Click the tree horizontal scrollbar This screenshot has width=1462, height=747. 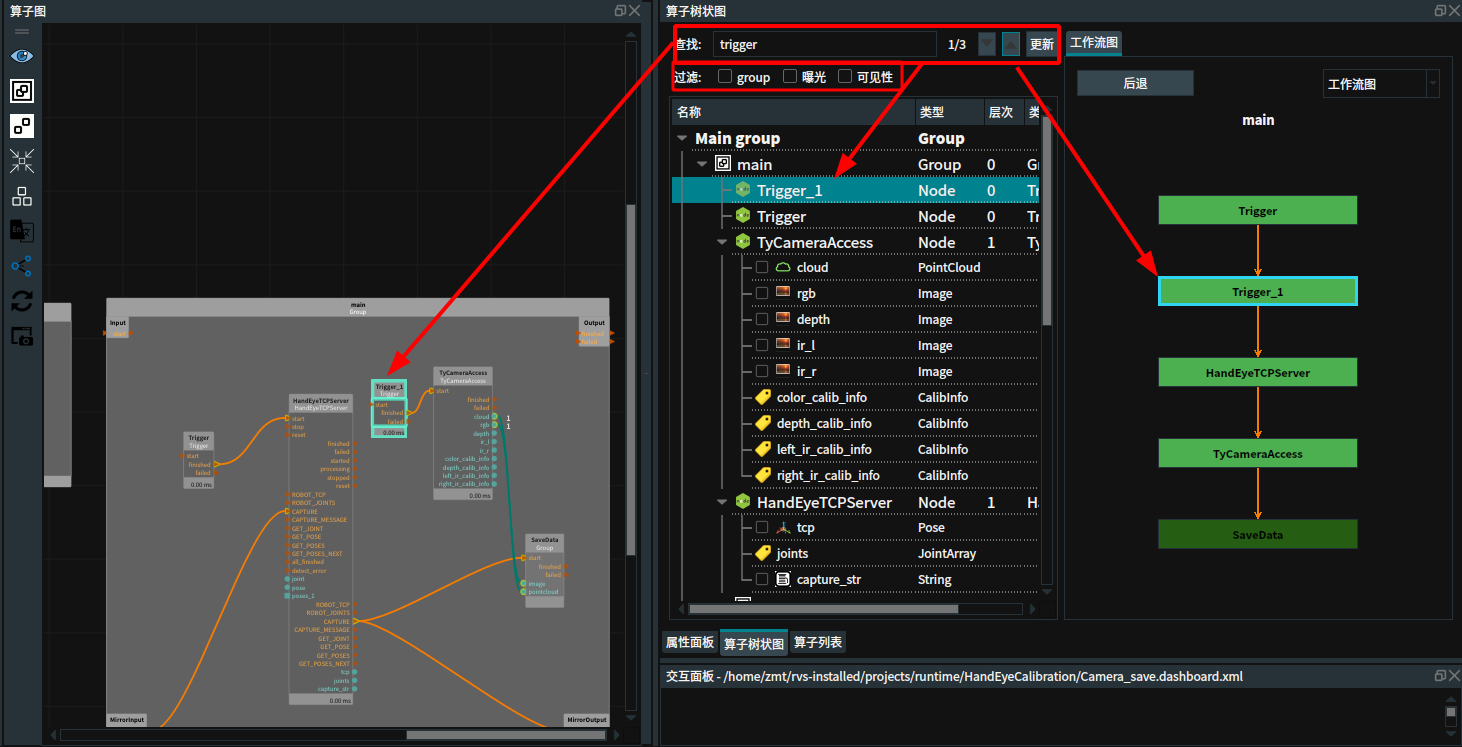coord(824,608)
